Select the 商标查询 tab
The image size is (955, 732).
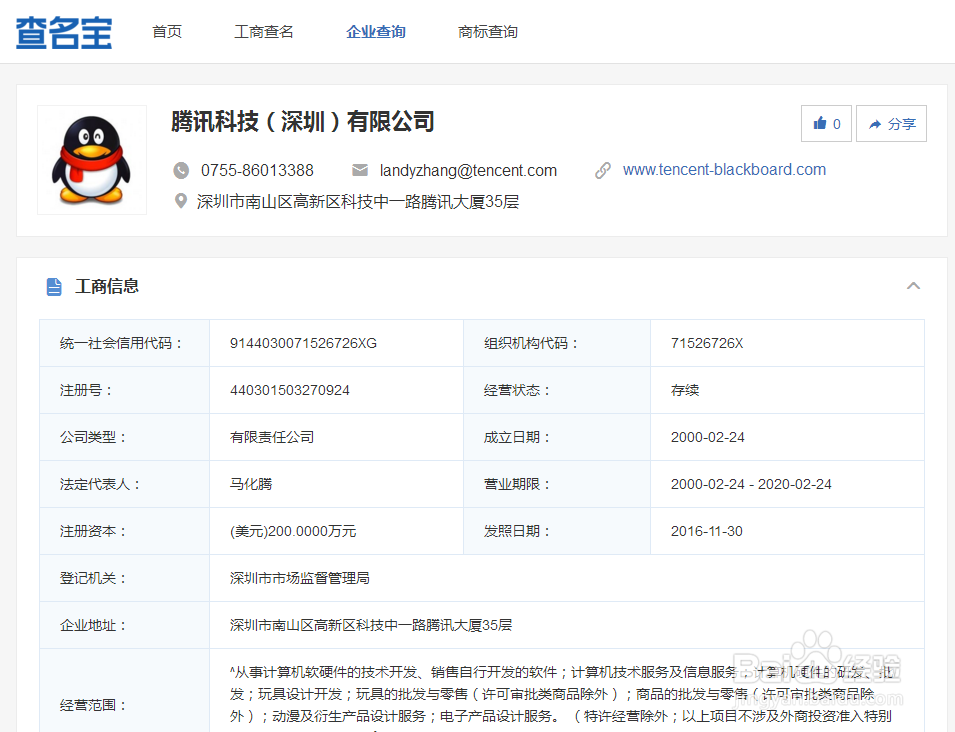click(x=487, y=31)
